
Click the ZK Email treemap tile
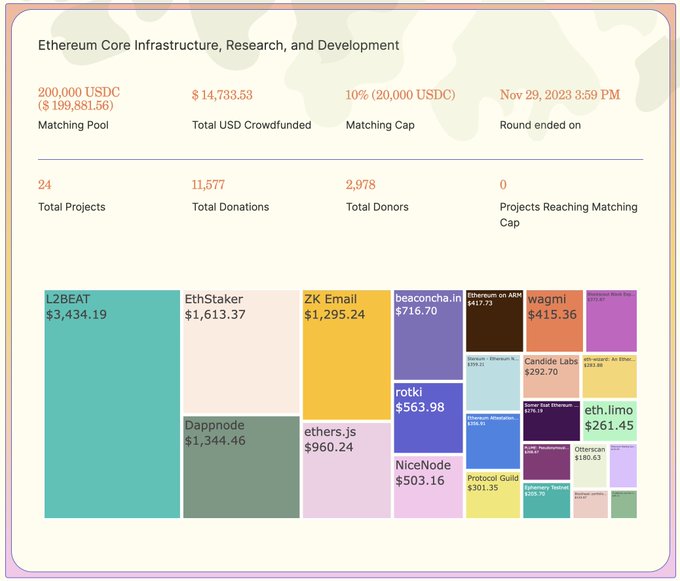point(347,355)
